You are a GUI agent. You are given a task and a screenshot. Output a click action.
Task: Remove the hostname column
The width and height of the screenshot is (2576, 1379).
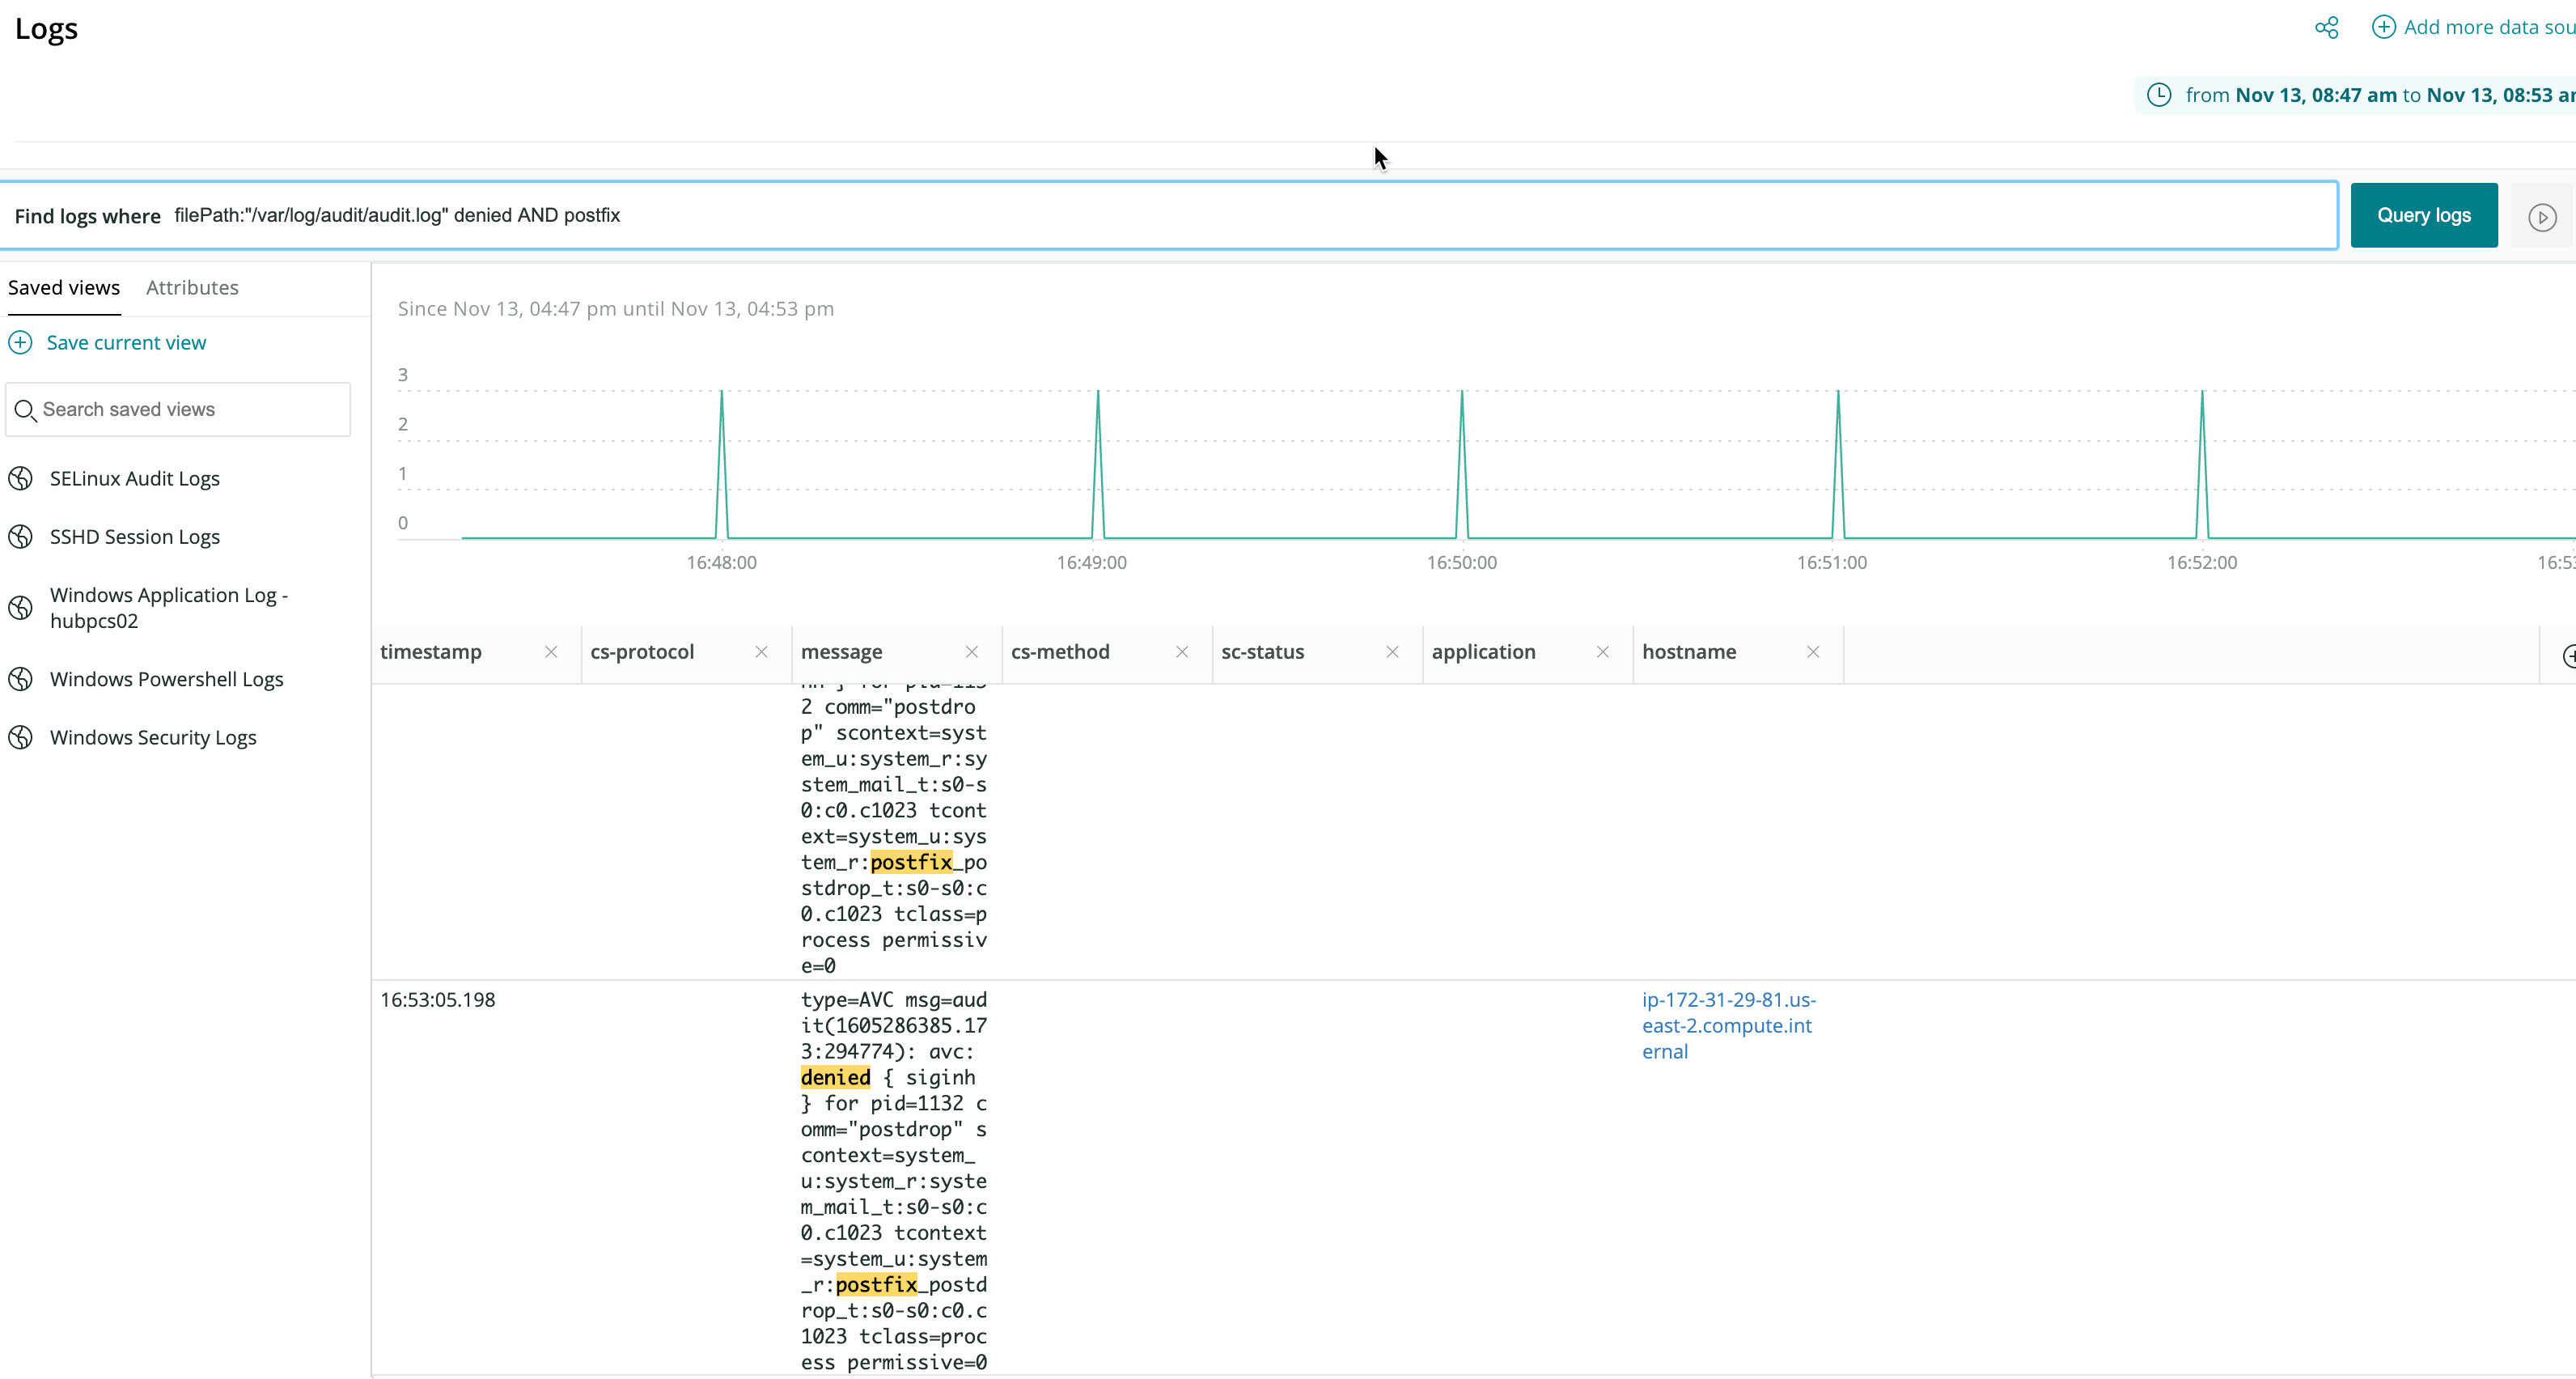1813,652
